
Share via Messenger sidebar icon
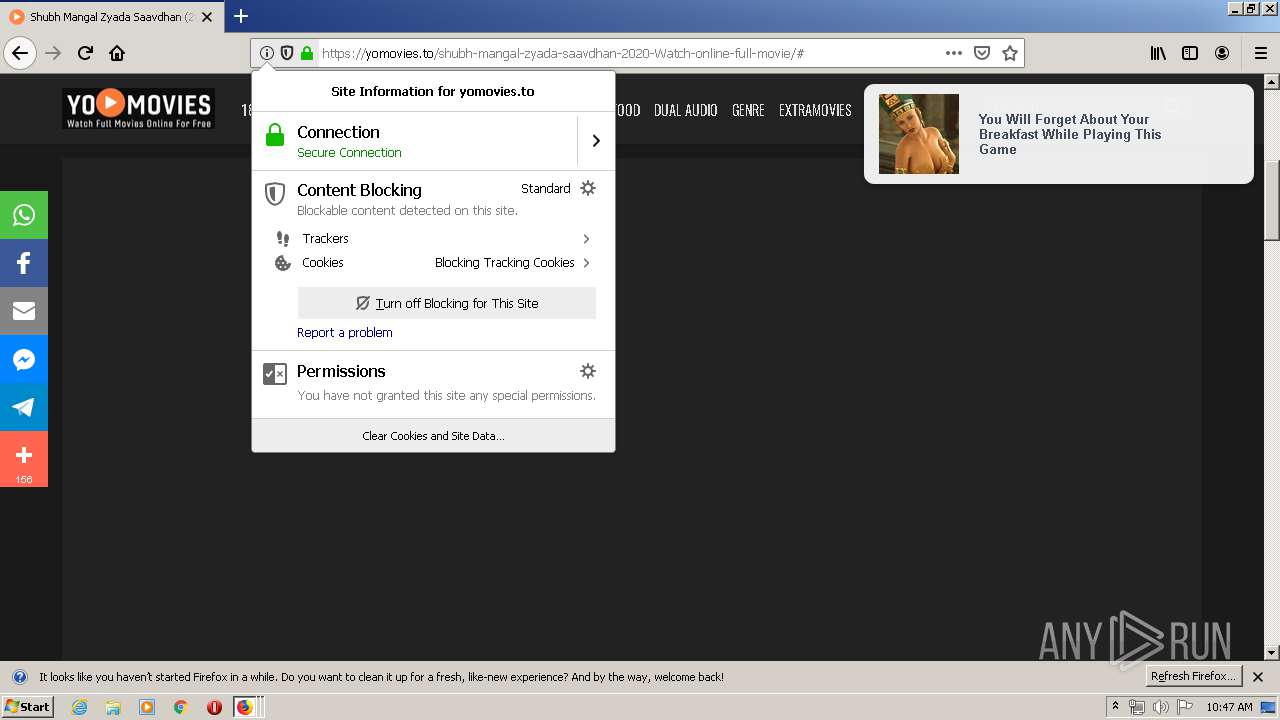[x=24, y=359]
